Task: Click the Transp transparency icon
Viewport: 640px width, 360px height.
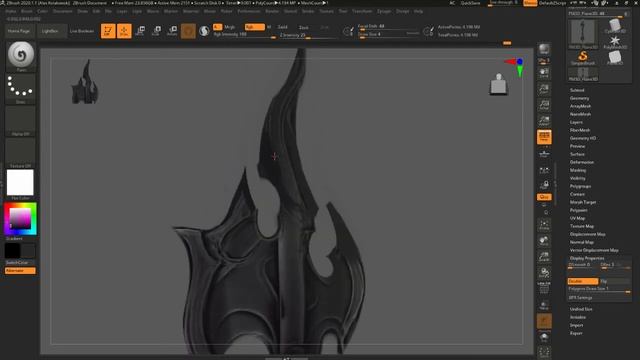Action: click(x=544, y=305)
